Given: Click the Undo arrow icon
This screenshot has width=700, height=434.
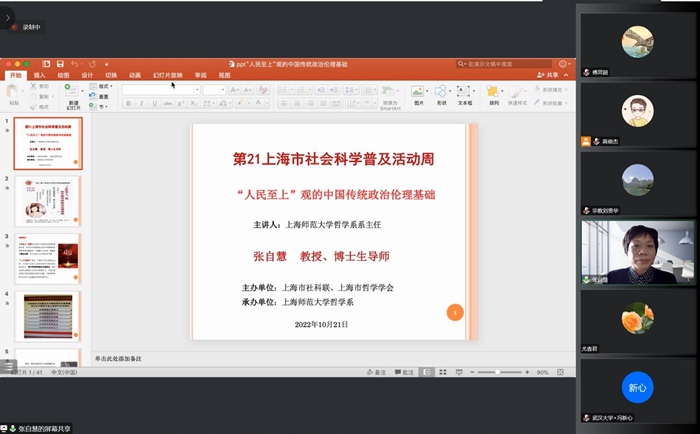Looking at the screenshot, I should click(77, 64).
